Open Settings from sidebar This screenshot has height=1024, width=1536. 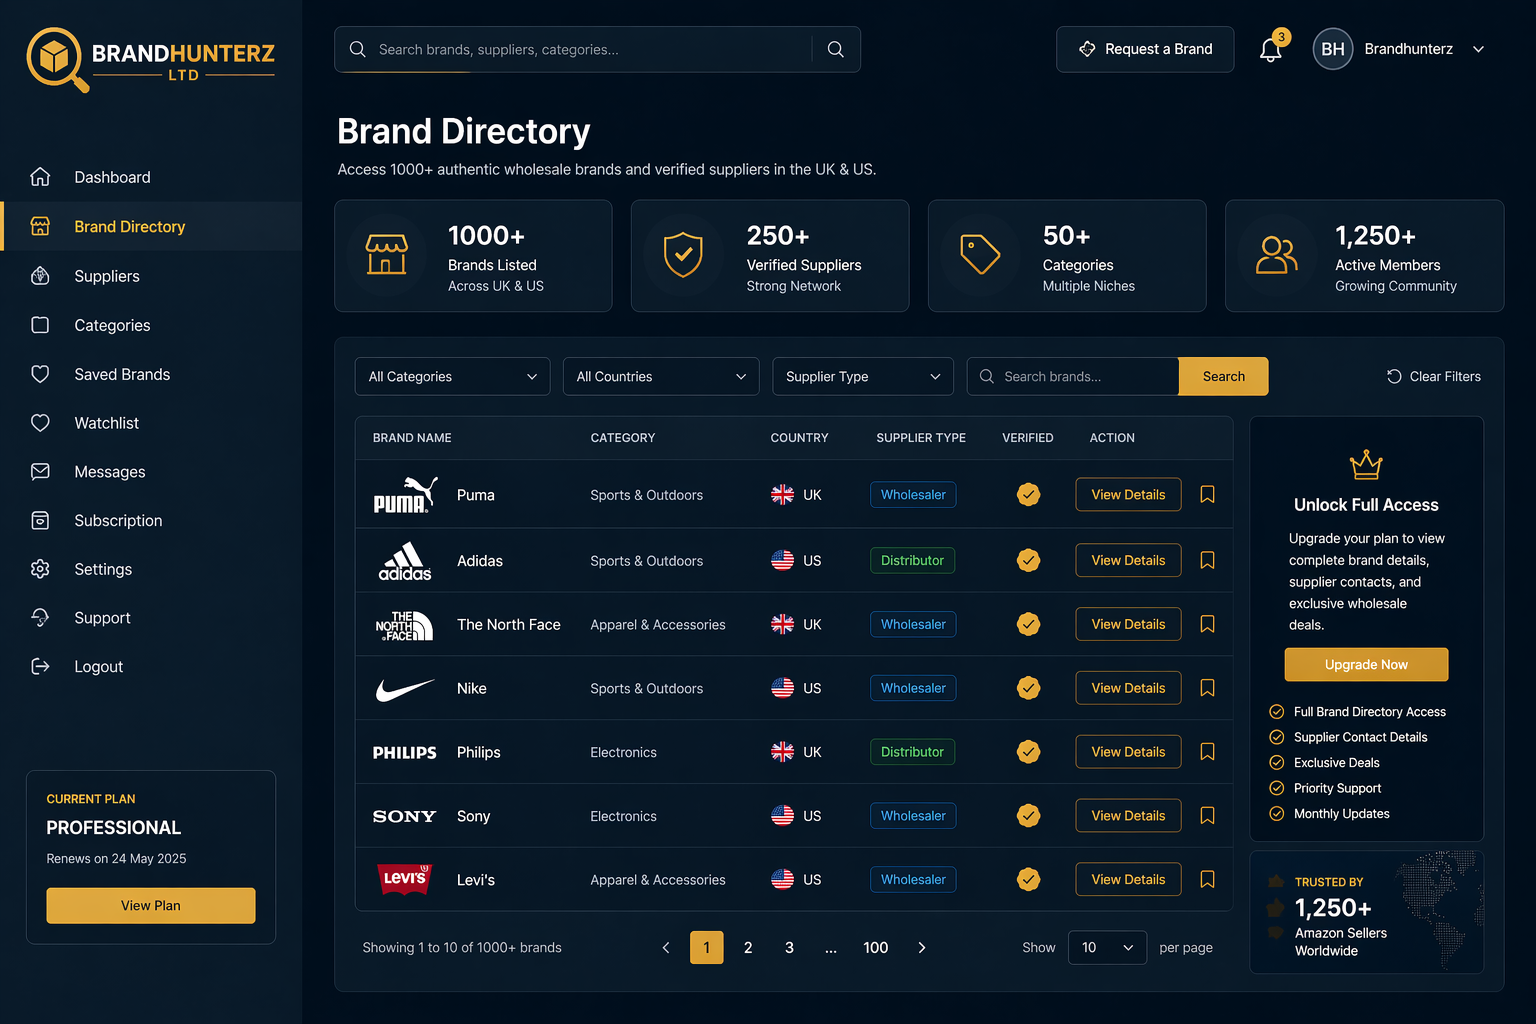(151, 569)
